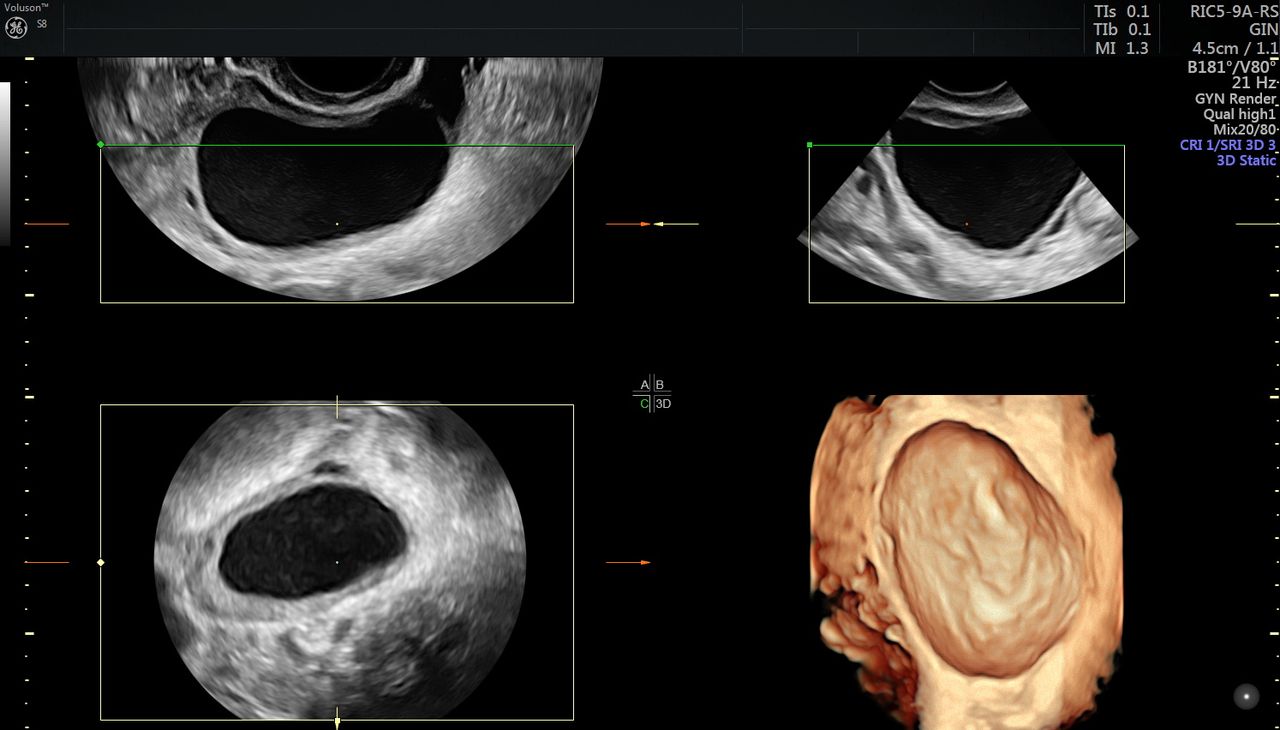This screenshot has width=1280, height=730.
Task: Click the RIC5-9A-RS probe name
Action: pos(1233,12)
